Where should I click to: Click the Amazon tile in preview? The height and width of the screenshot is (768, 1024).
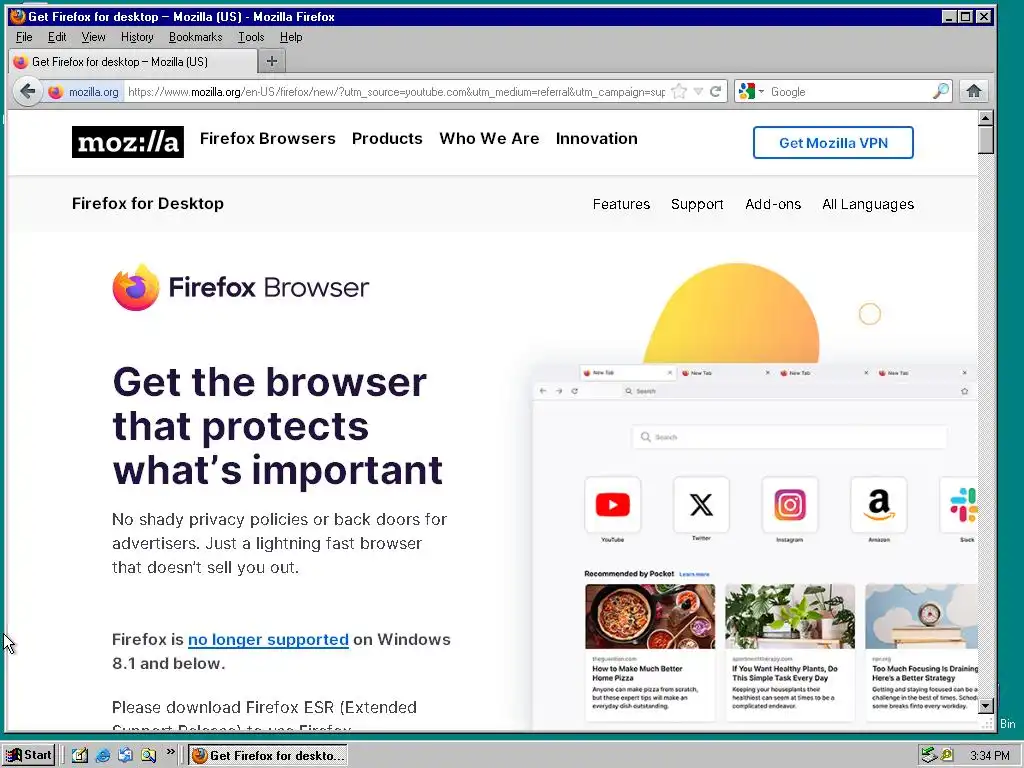coord(878,505)
